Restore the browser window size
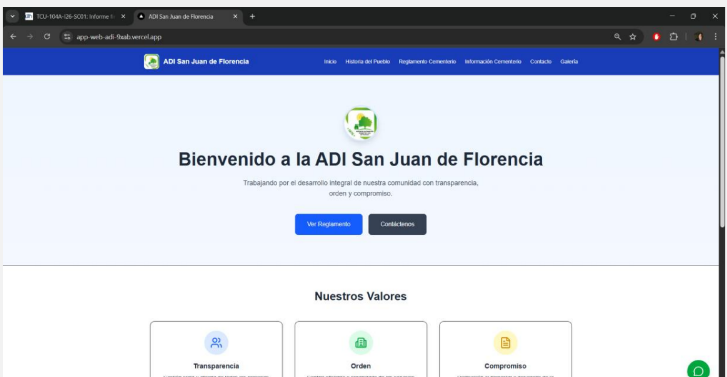 693,16
